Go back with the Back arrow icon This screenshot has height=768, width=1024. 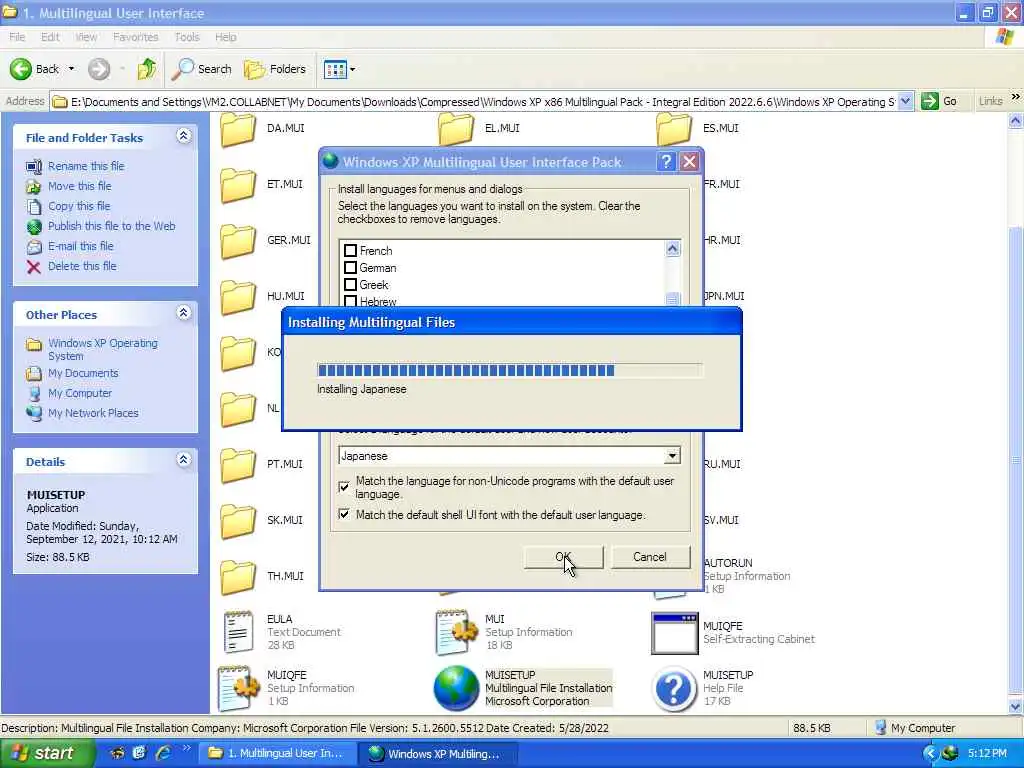coord(20,69)
